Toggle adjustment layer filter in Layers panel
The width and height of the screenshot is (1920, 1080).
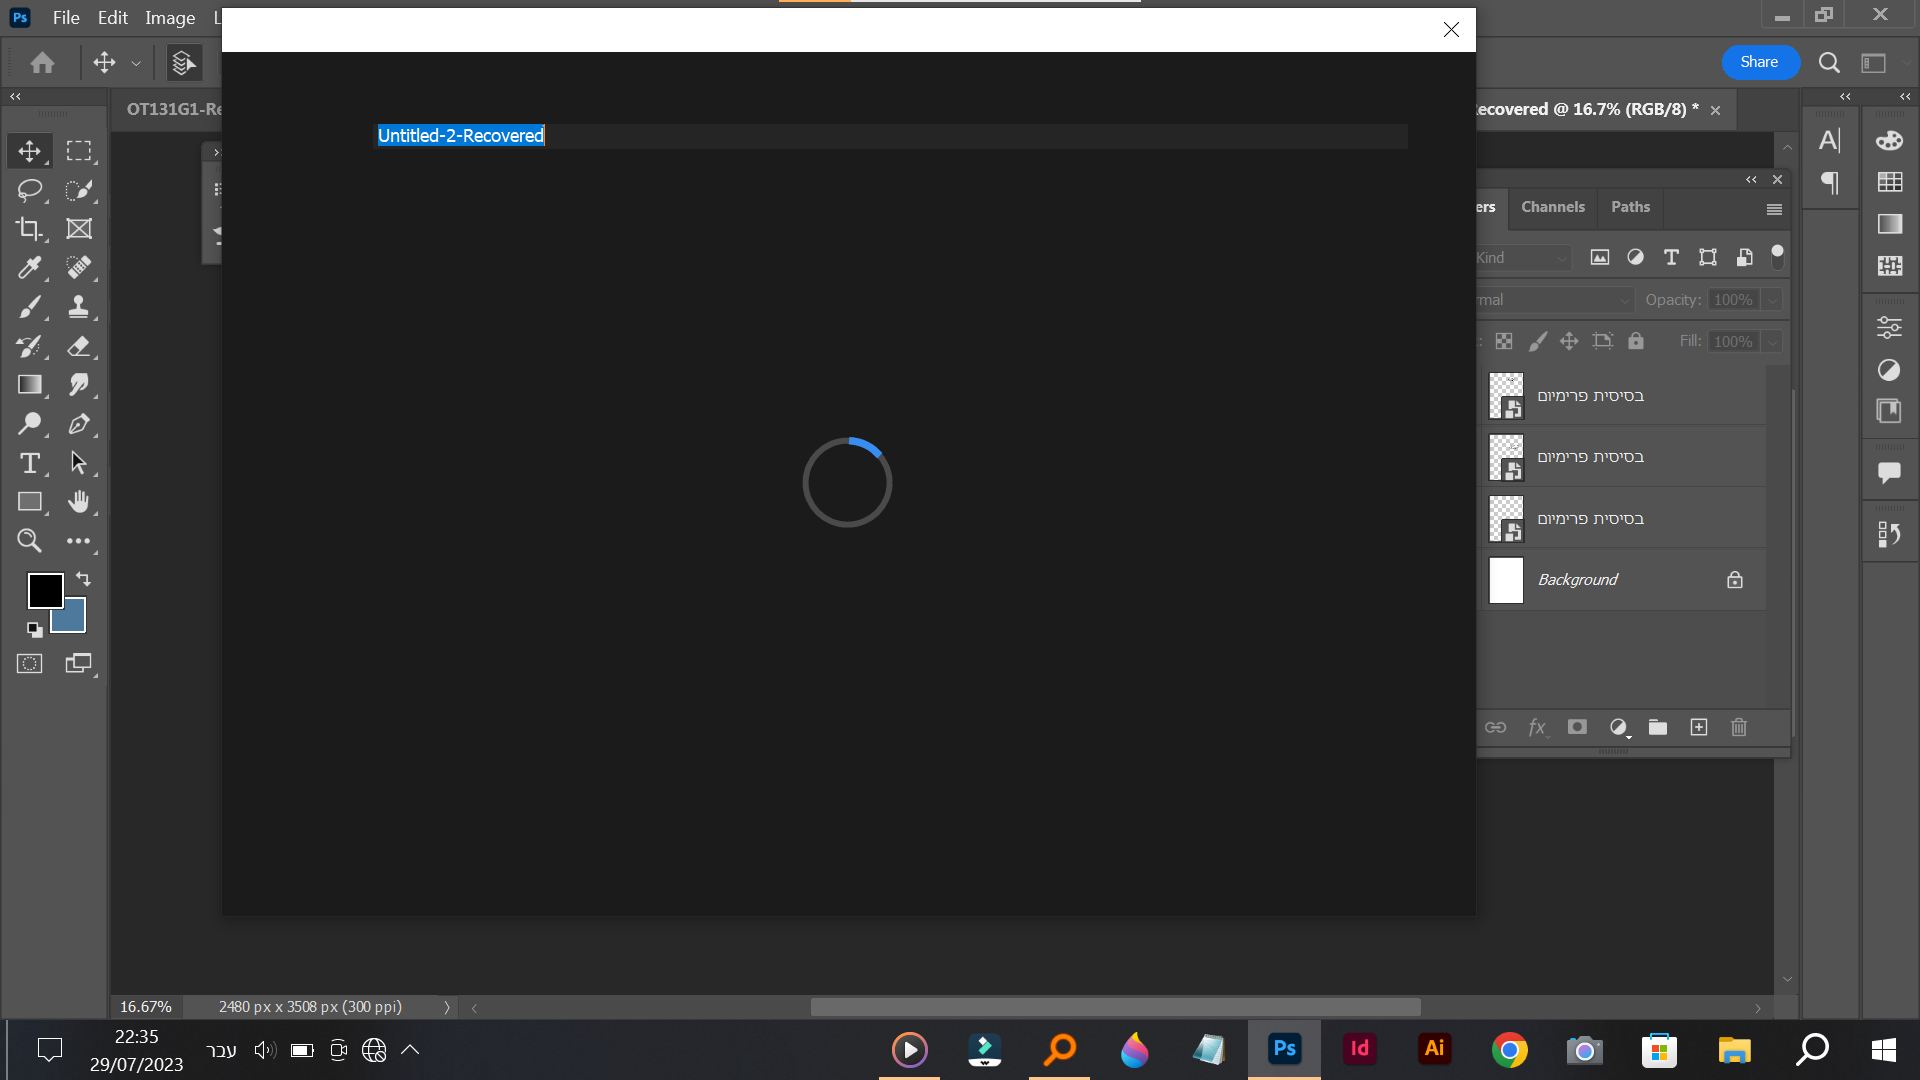point(1635,257)
